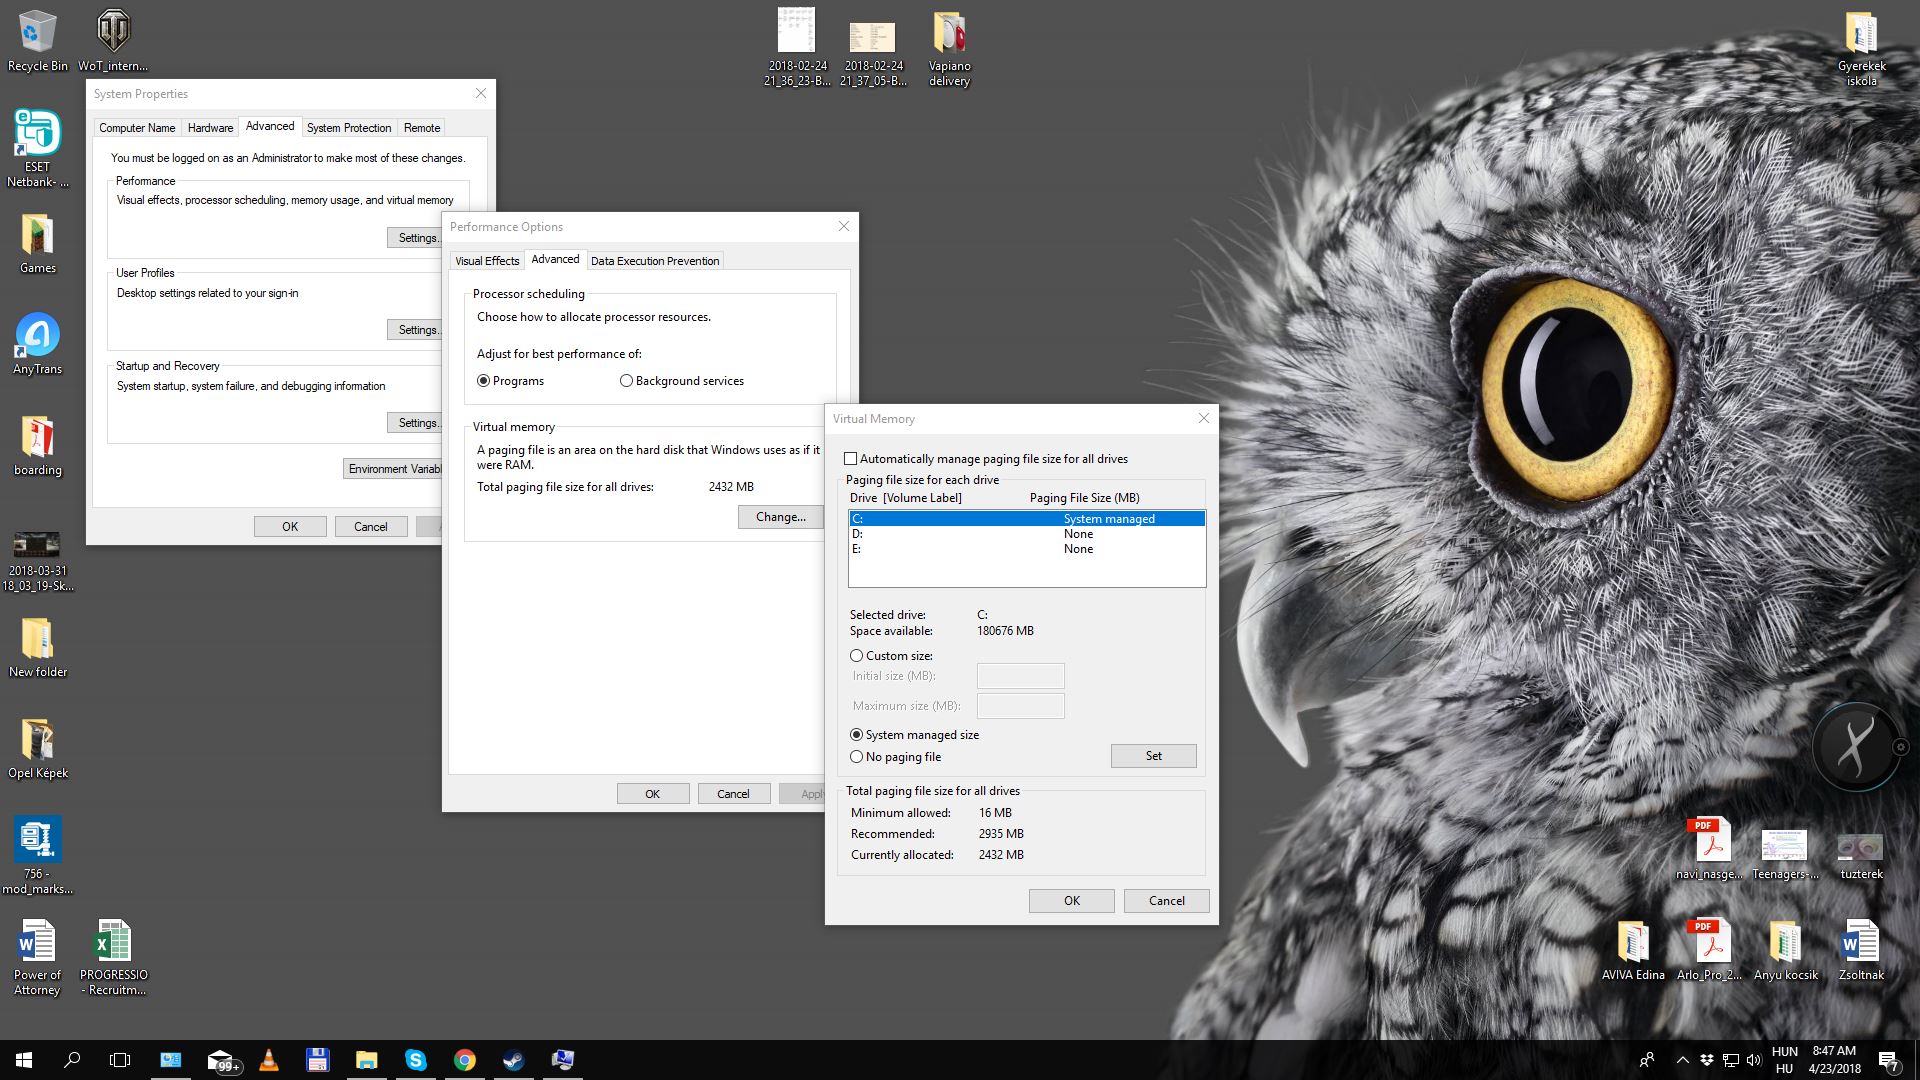1920x1080 pixels.
Task: Click Performance Settings button in System Properties
Action: pos(415,238)
